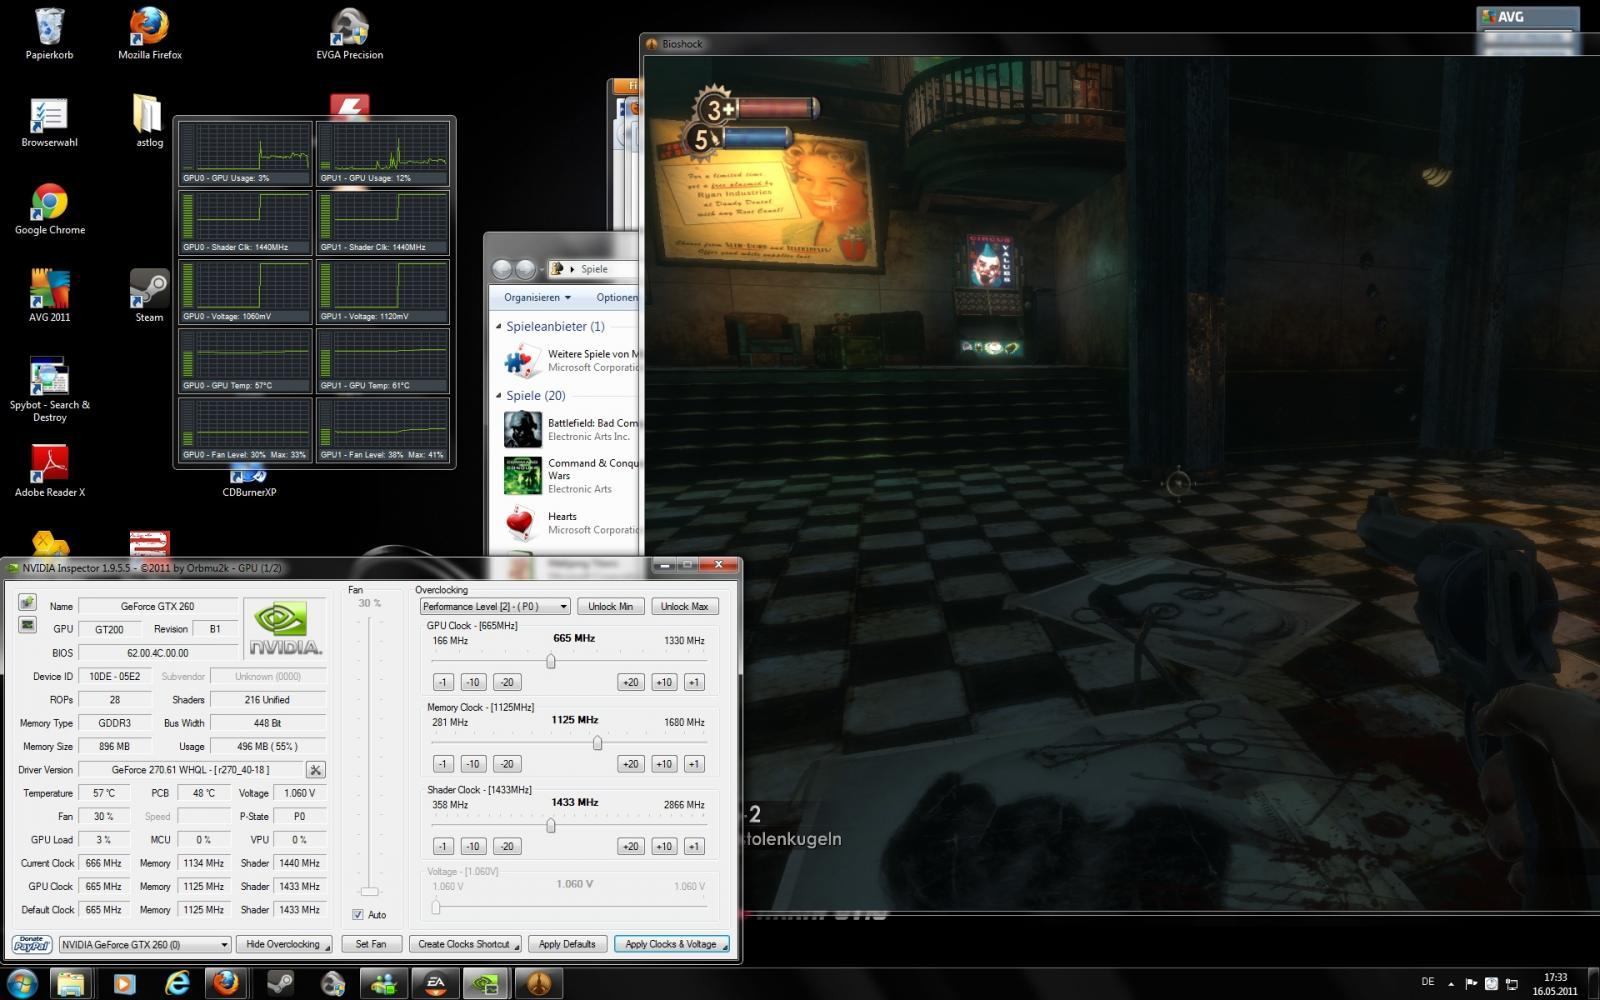Viewport: 1600px width, 1000px height.
Task: Click the Unlock Min button
Action: coord(610,606)
